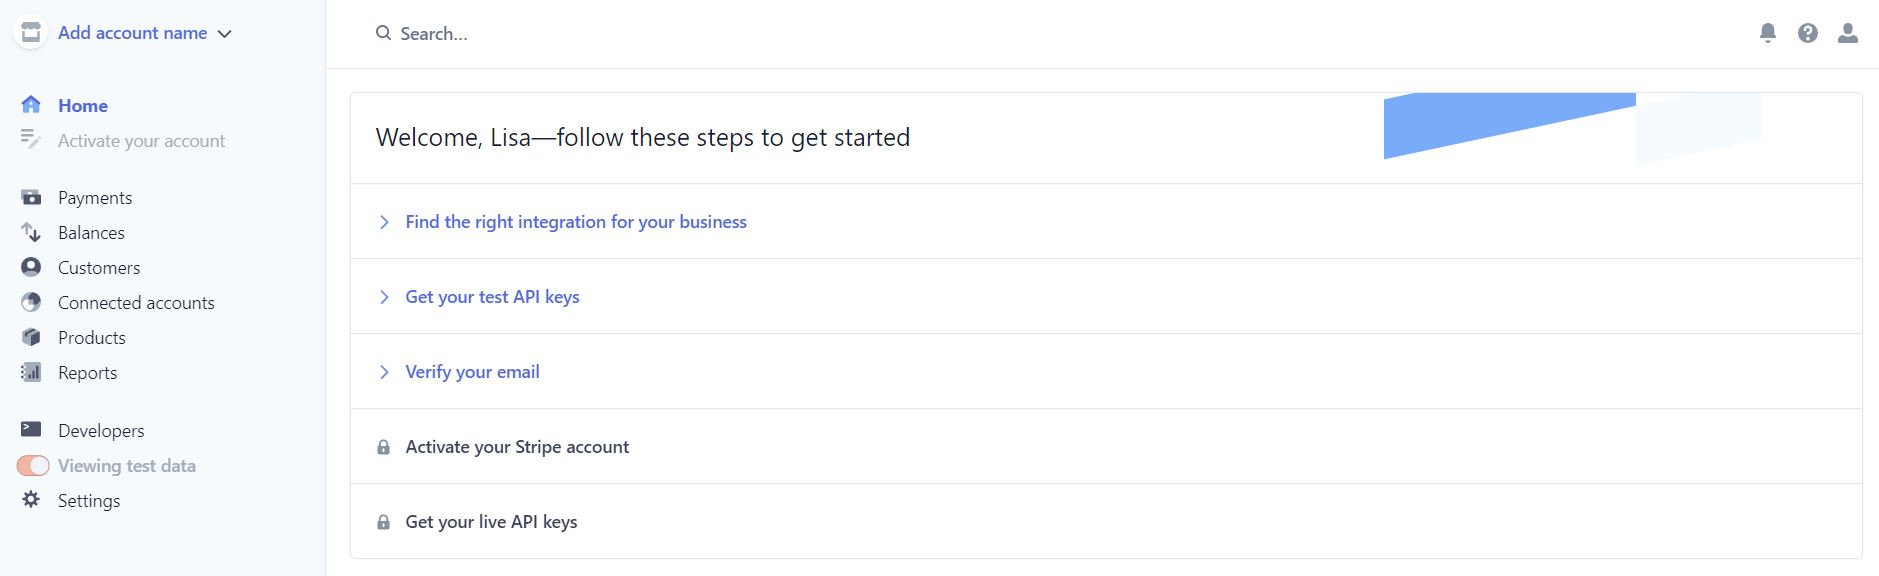
Task: Click the locked Activate your Stripe account row
Action: (x=1106, y=447)
